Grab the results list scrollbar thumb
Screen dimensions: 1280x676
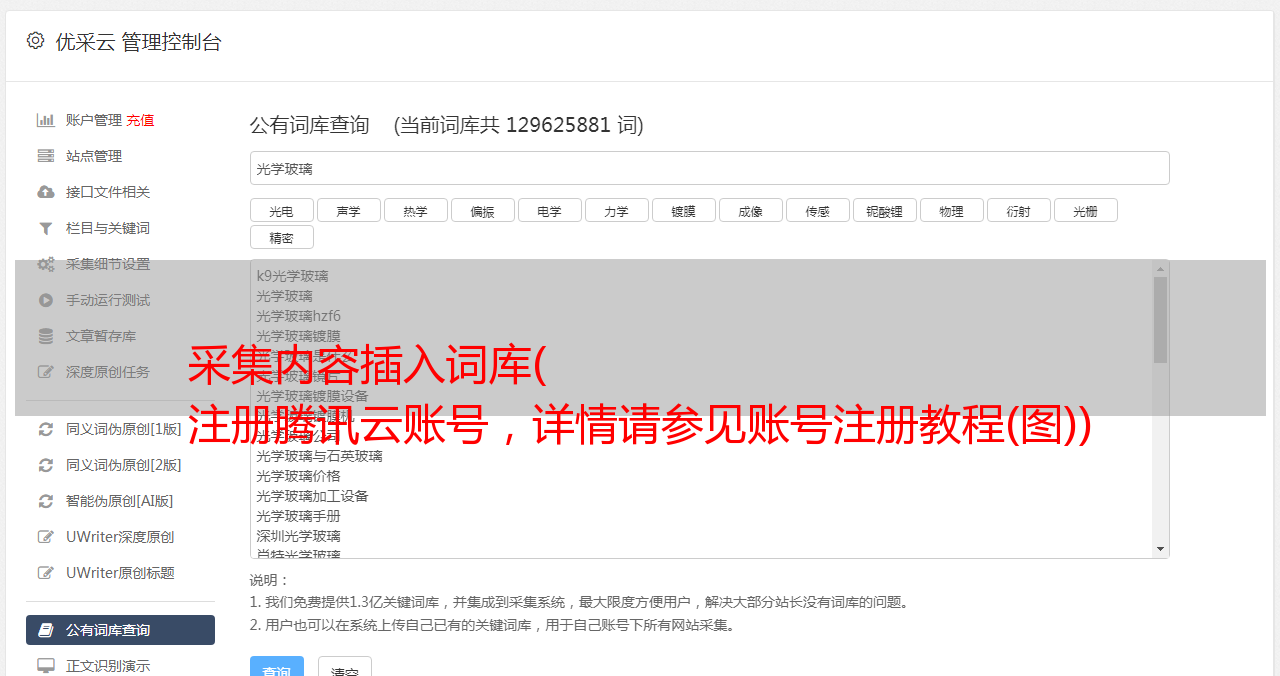tap(1160, 320)
